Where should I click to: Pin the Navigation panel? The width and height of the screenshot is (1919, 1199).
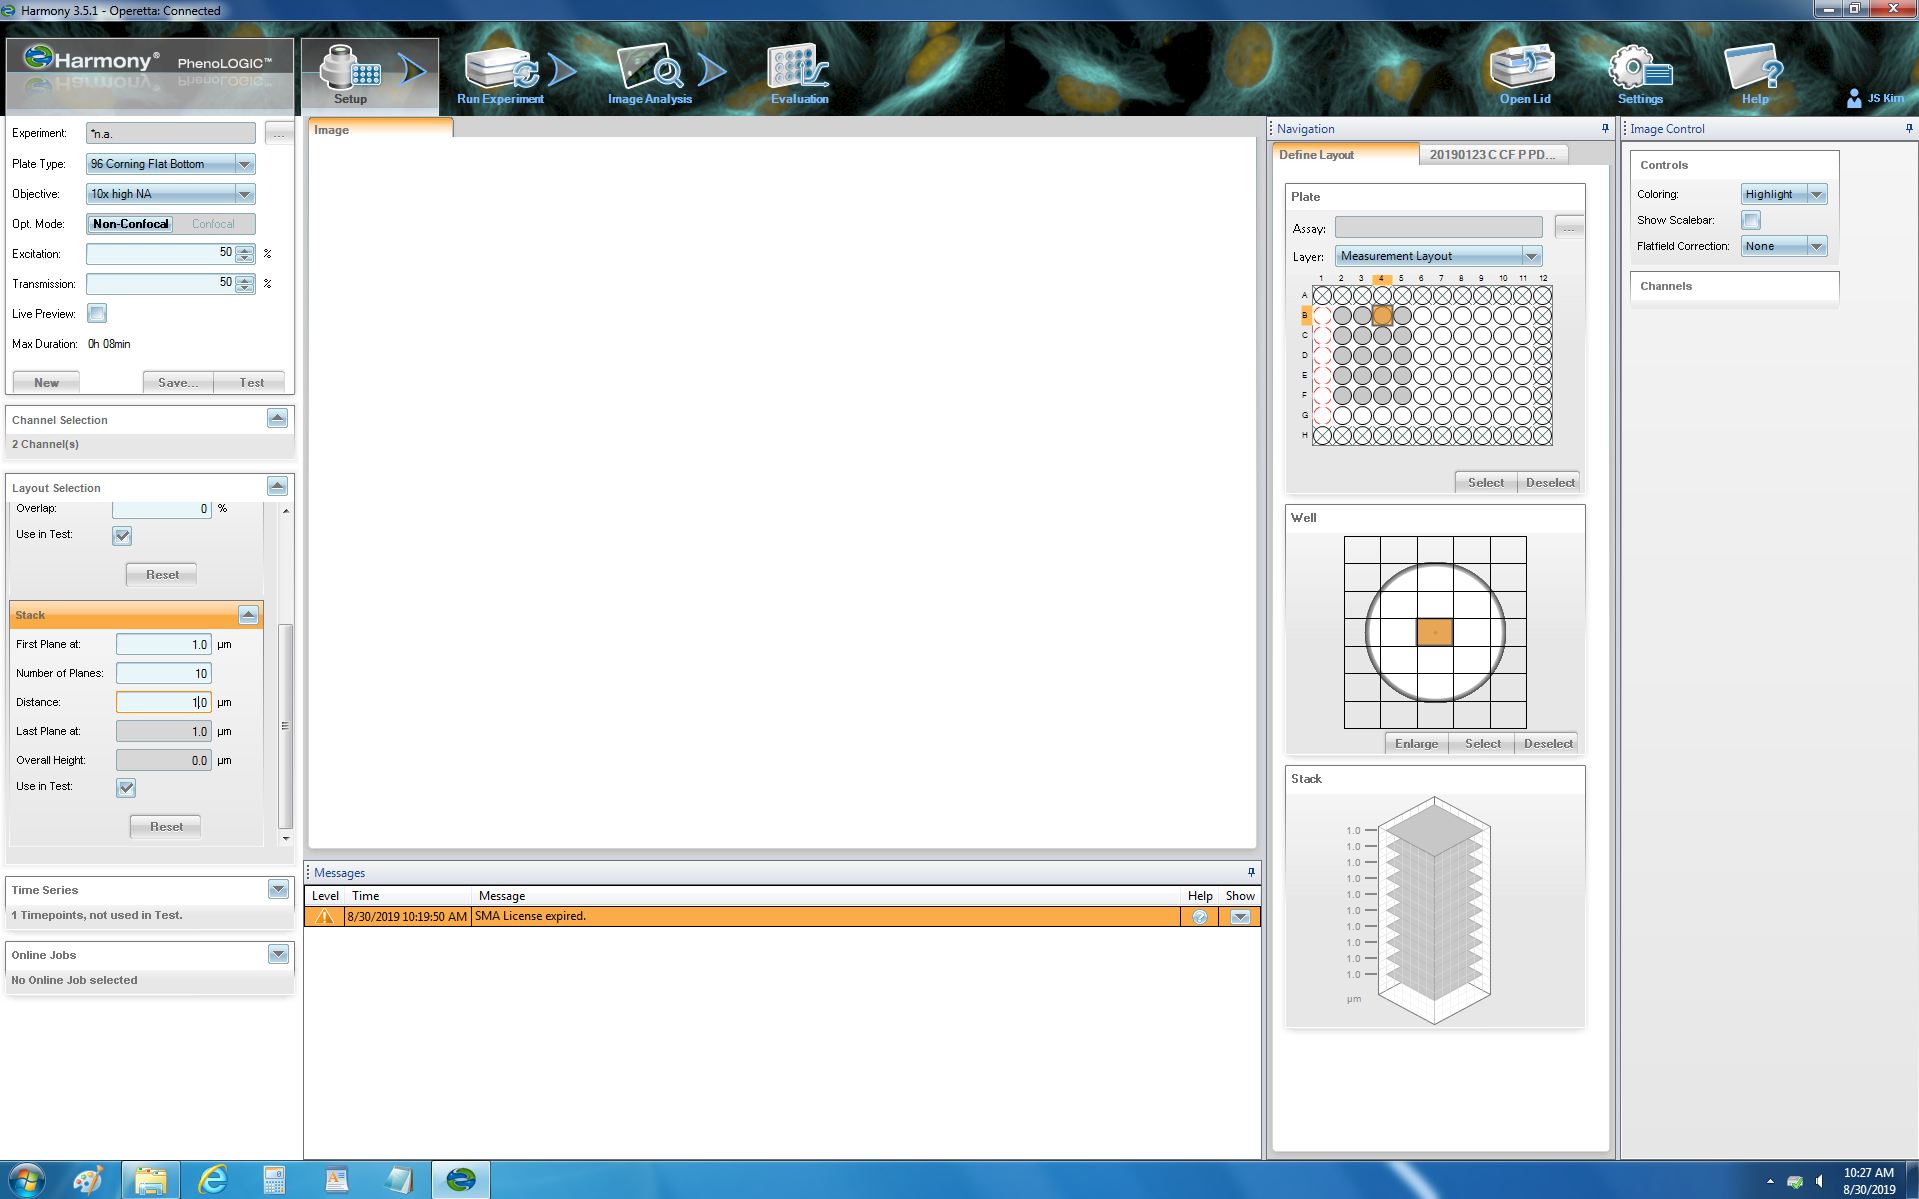tap(1605, 128)
